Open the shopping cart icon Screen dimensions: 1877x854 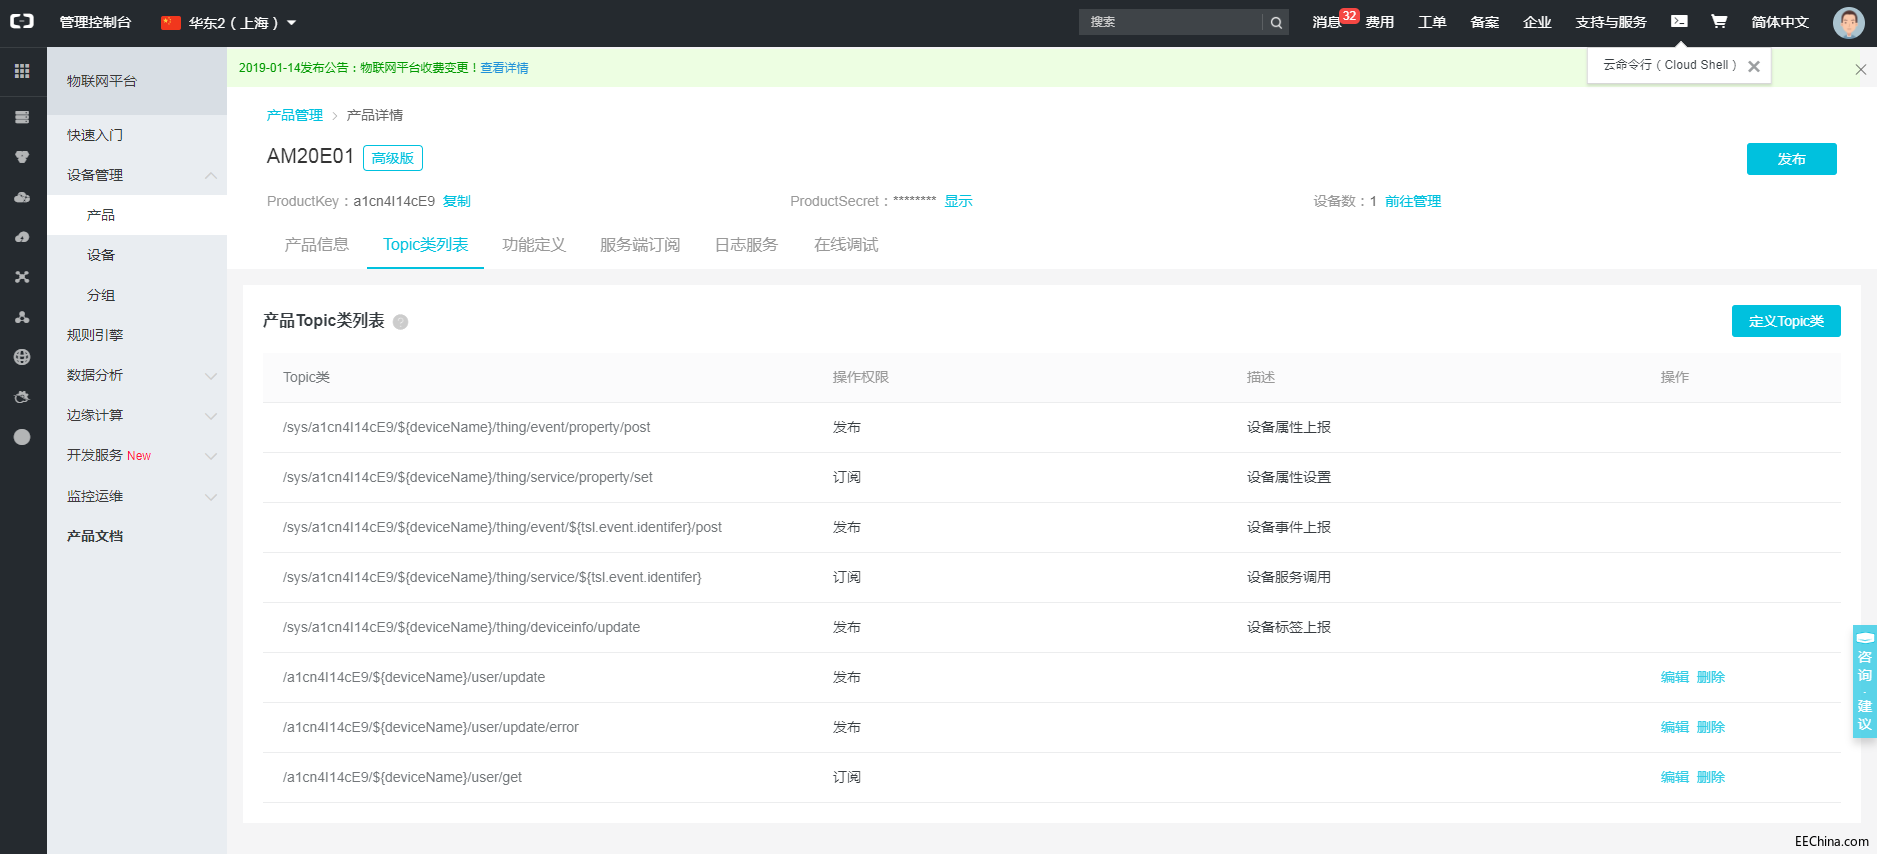coord(1719,21)
